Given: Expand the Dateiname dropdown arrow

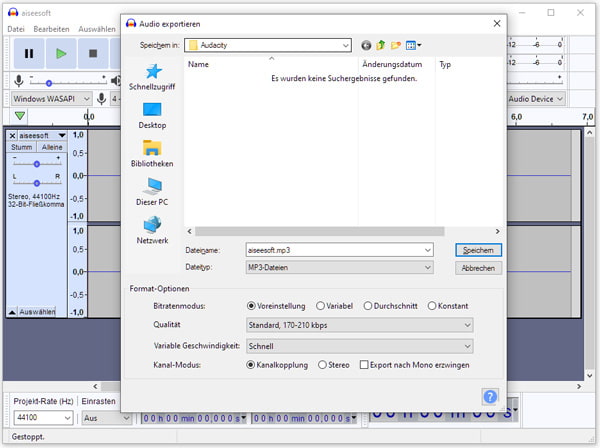Looking at the screenshot, I should click(427, 250).
